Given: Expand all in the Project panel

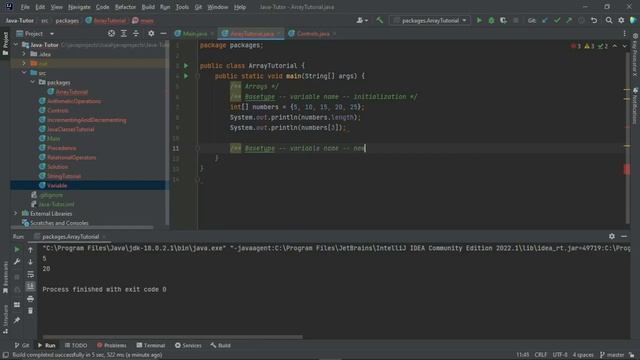Looking at the screenshot, I should click(x=124, y=33).
